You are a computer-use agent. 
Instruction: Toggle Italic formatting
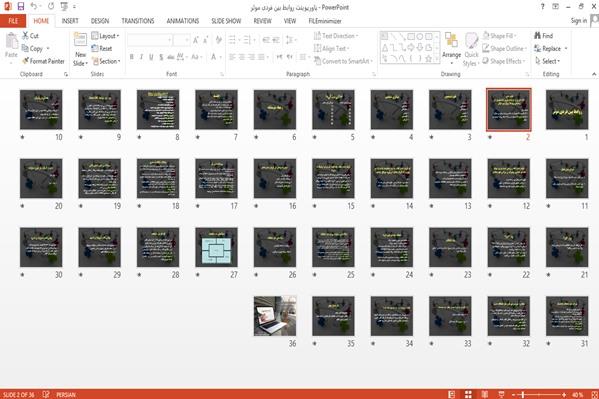(141, 57)
